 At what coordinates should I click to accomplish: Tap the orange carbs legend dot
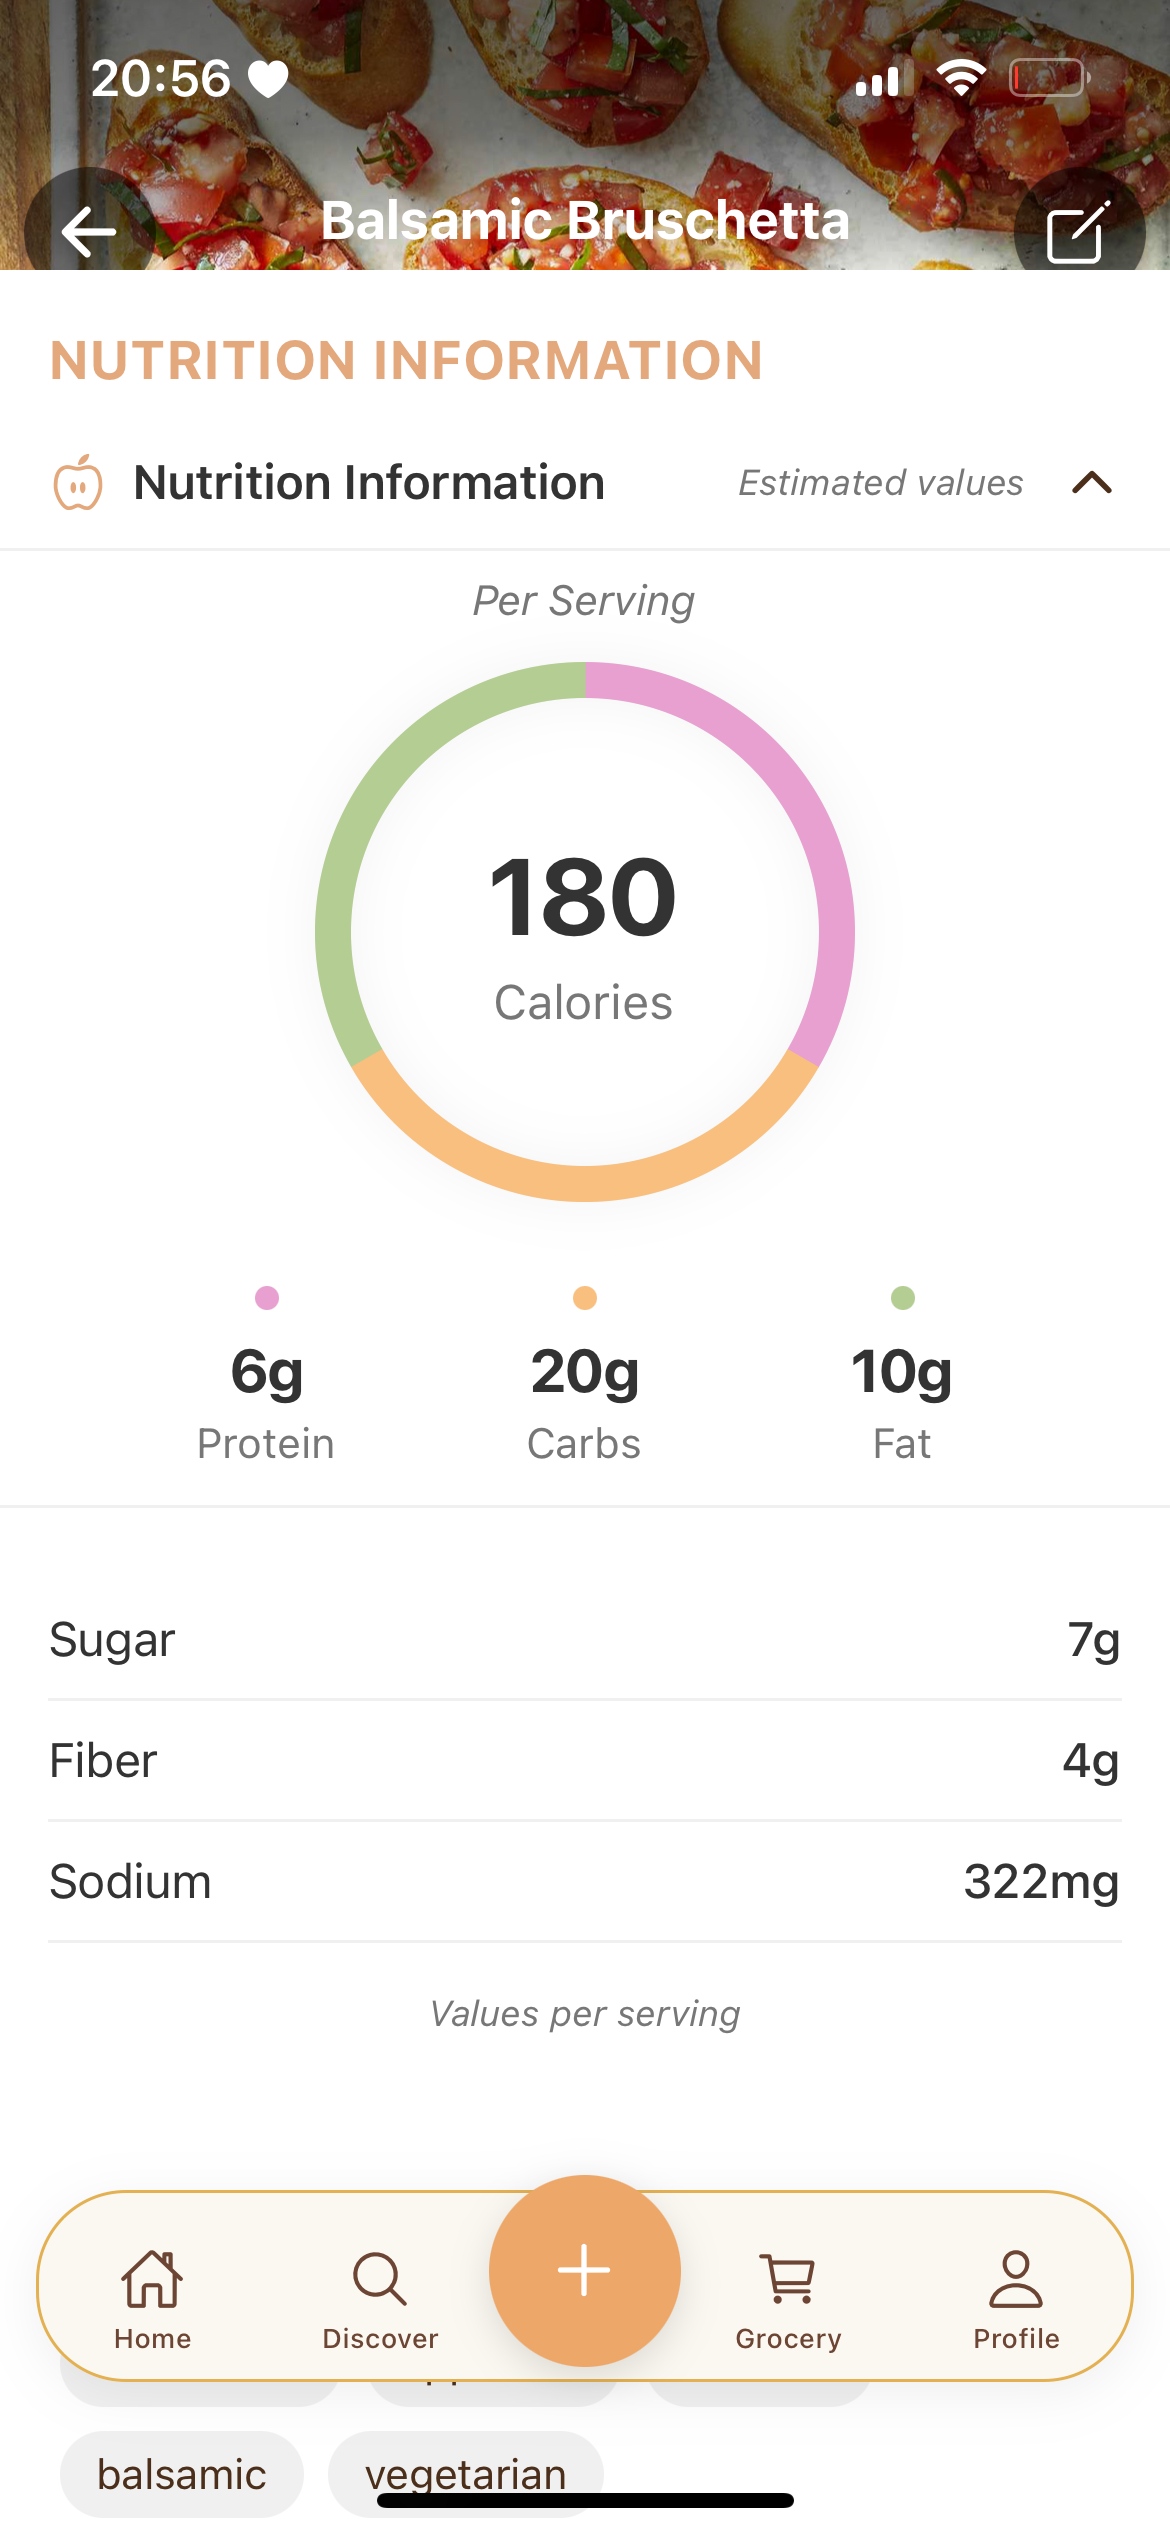tap(585, 1298)
